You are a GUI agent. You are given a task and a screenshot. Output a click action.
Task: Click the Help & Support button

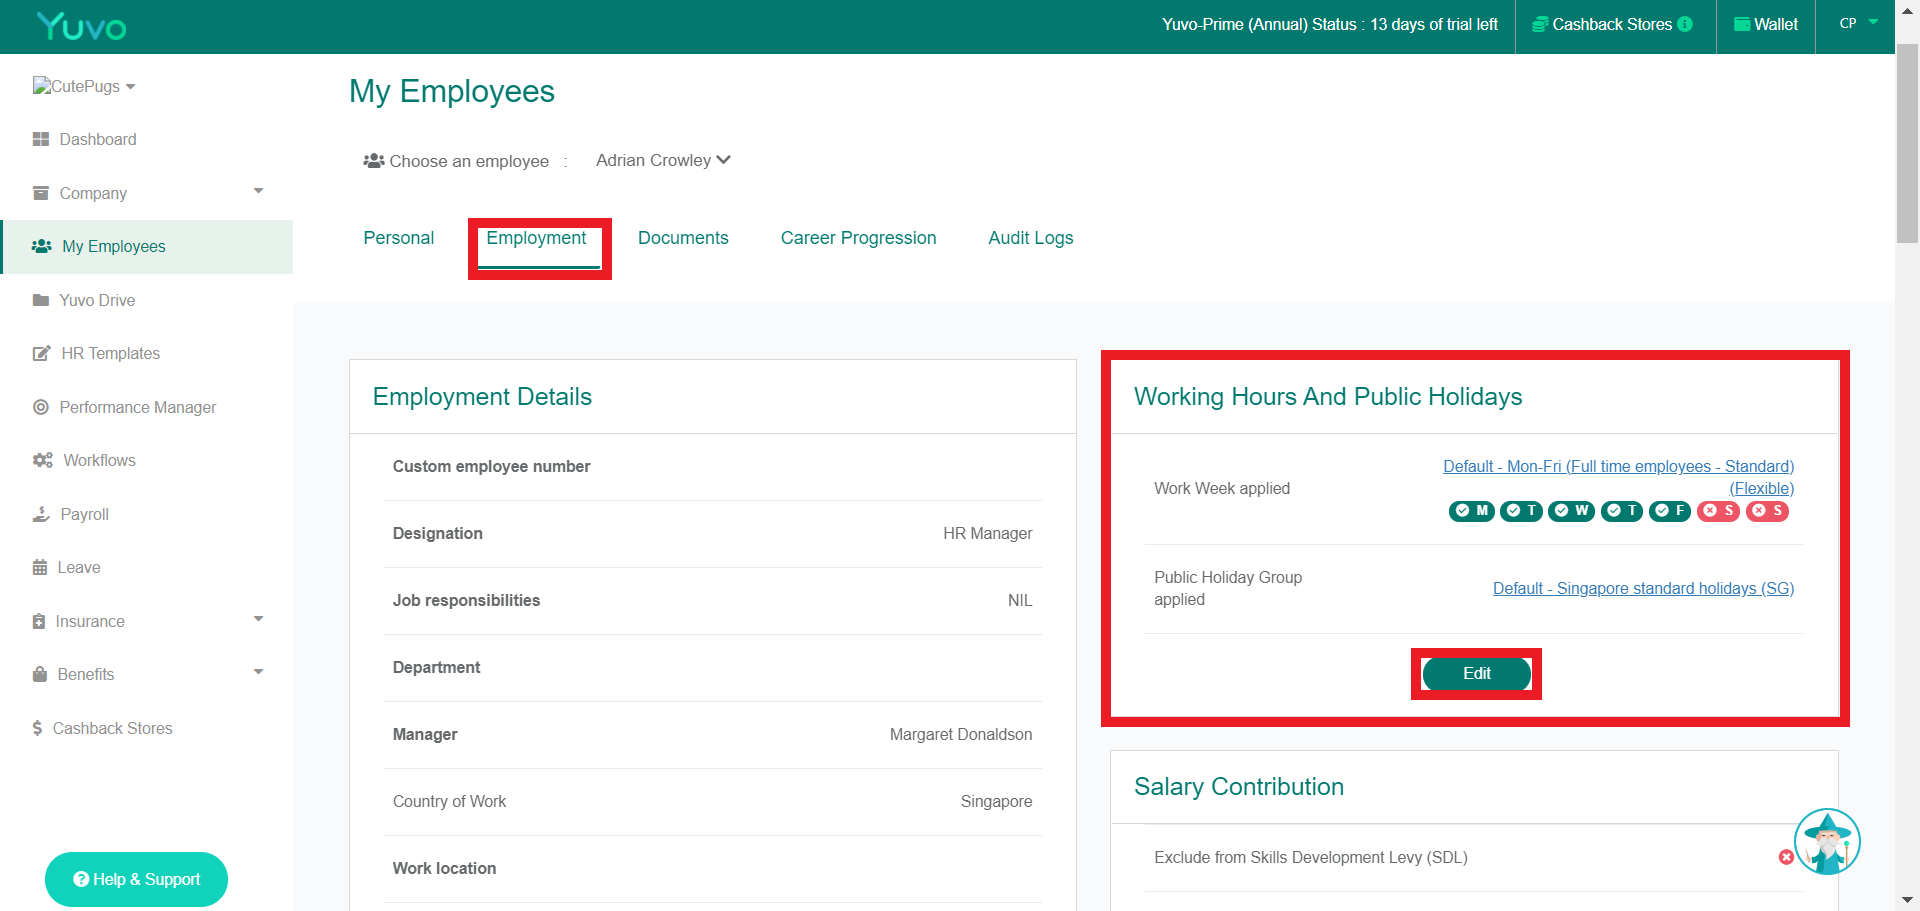click(x=136, y=879)
